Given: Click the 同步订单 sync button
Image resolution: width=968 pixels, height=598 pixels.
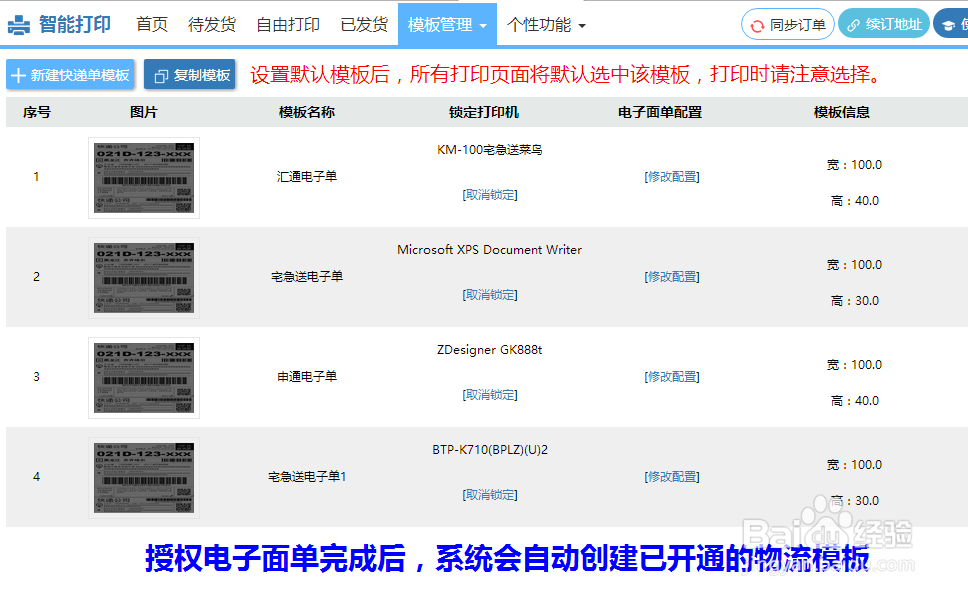Looking at the screenshot, I should [x=788, y=25].
